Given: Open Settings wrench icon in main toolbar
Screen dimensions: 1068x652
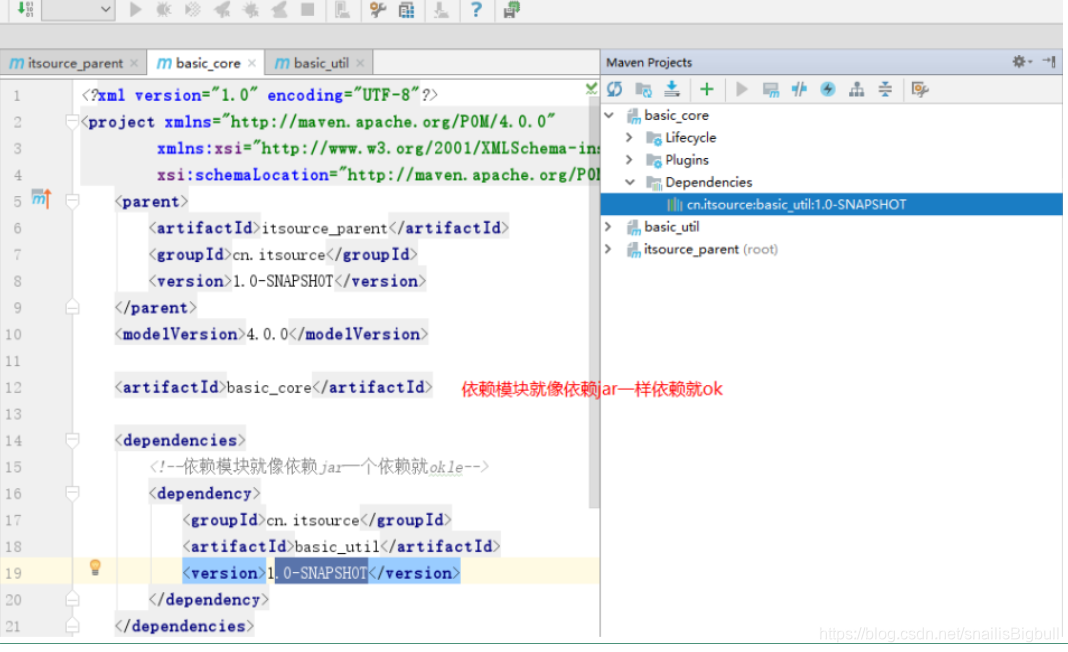Looking at the screenshot, I should (x=377, y=10).
